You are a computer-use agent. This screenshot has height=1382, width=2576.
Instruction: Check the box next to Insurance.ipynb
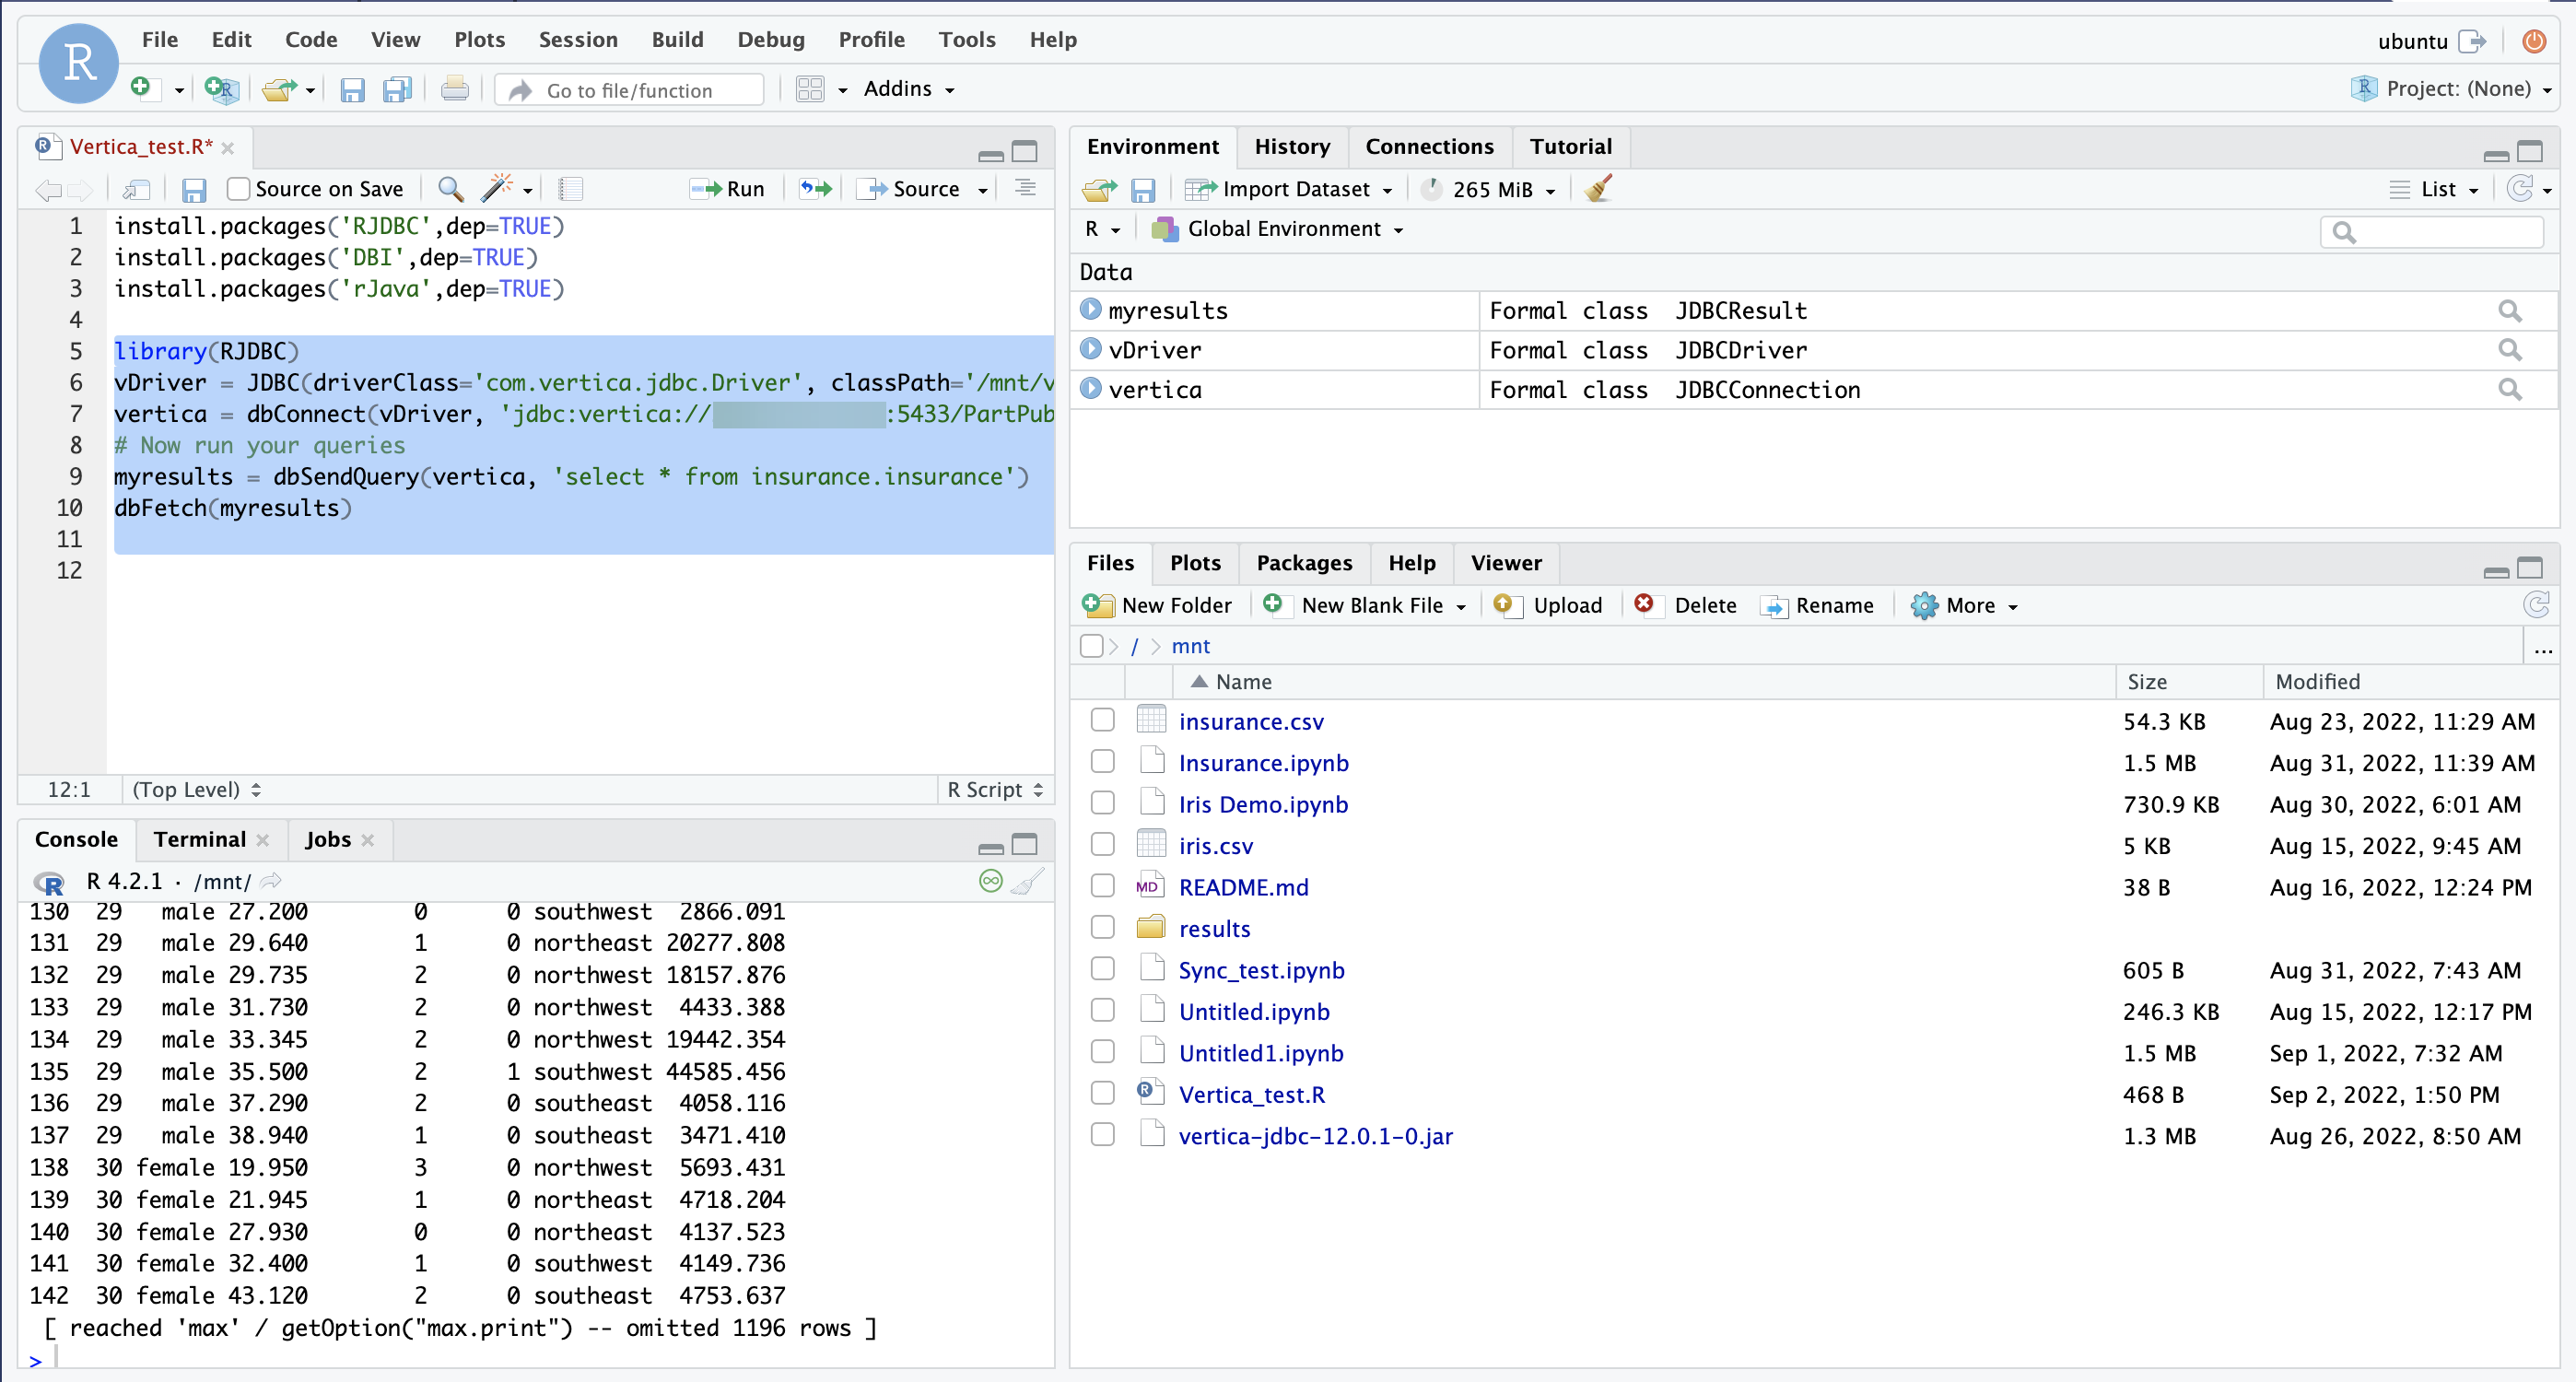coord(1102,762)
